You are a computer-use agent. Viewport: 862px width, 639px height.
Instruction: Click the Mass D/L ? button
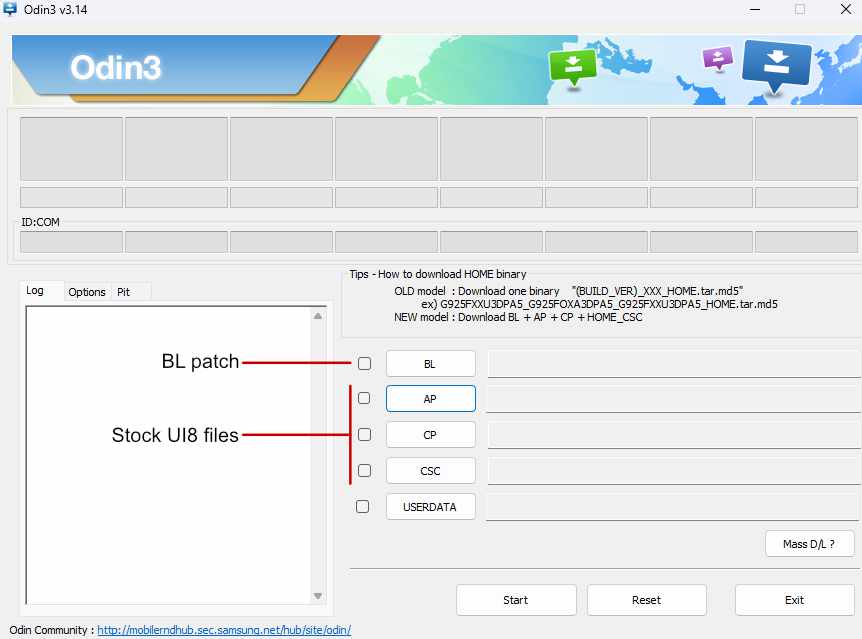pyautogui.click(x=809, y=543)
